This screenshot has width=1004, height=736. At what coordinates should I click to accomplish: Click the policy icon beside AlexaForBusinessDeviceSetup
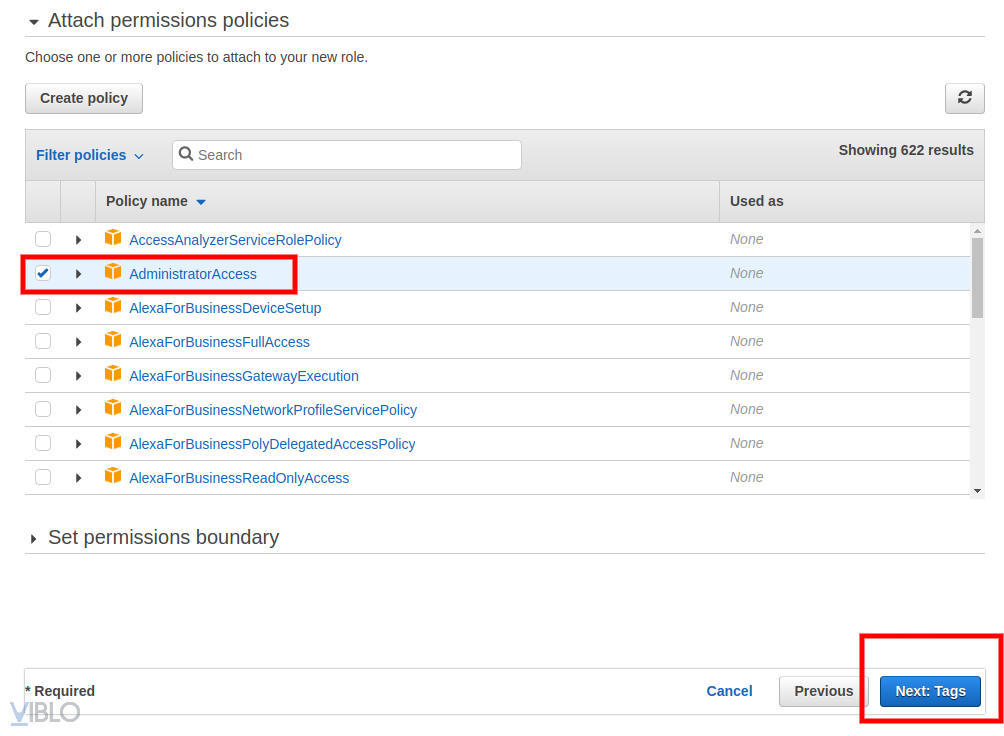(x=113, y=307)
